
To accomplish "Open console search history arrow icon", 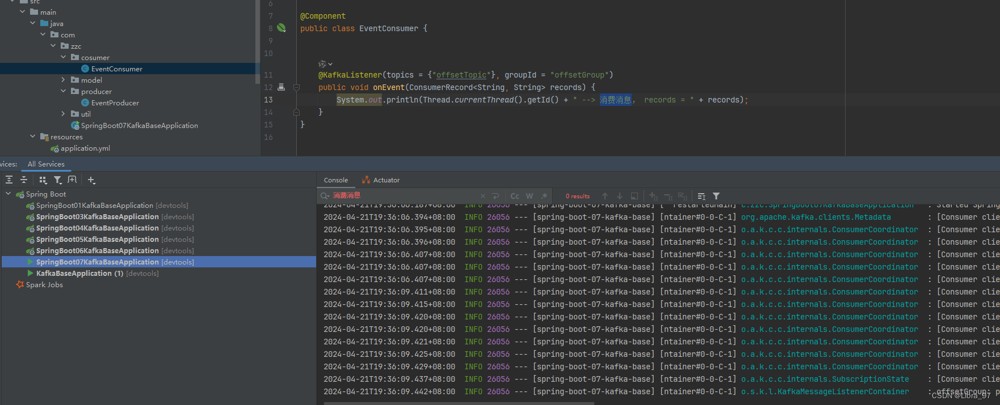I will 495,196.
